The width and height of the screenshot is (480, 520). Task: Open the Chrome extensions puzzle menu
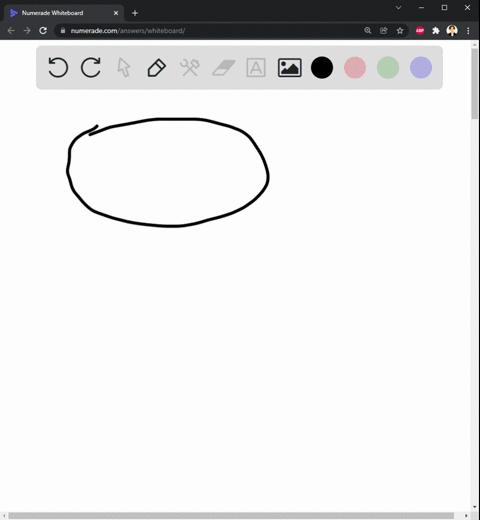436,31
